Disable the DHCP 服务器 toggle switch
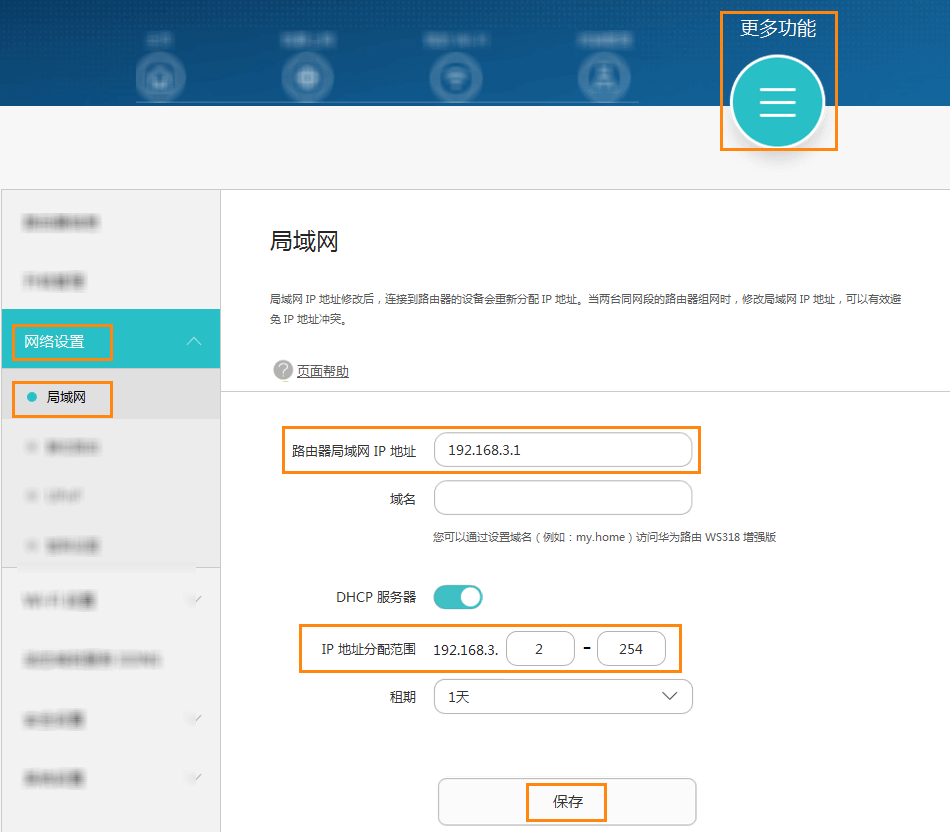Image resolution: width=950 pixels, height=832 pixels. pyautogui.click(x=457, y=596)
